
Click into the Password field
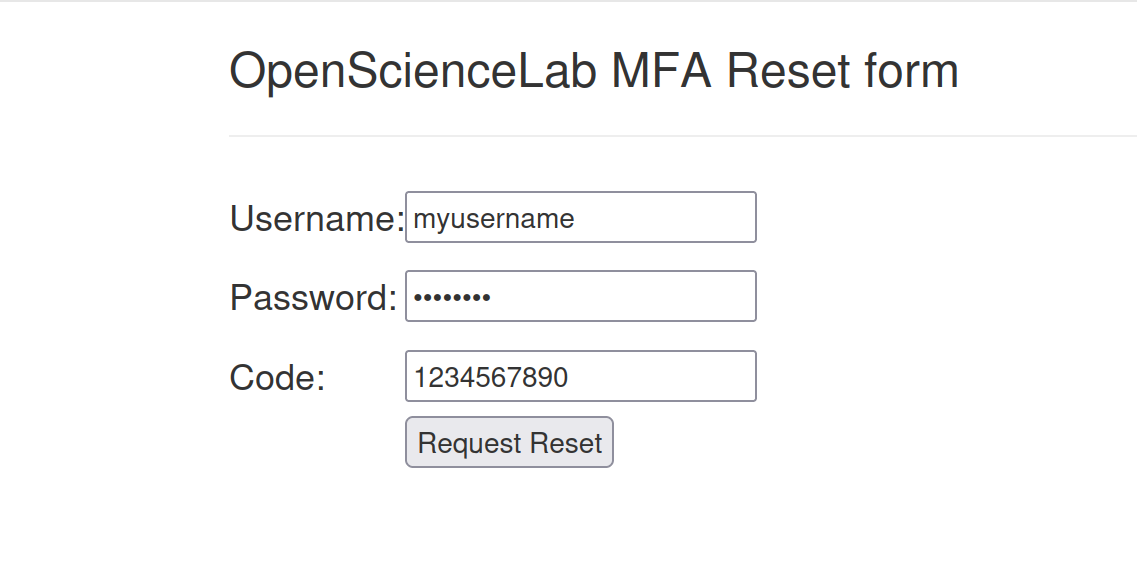(x=580, y=296)
